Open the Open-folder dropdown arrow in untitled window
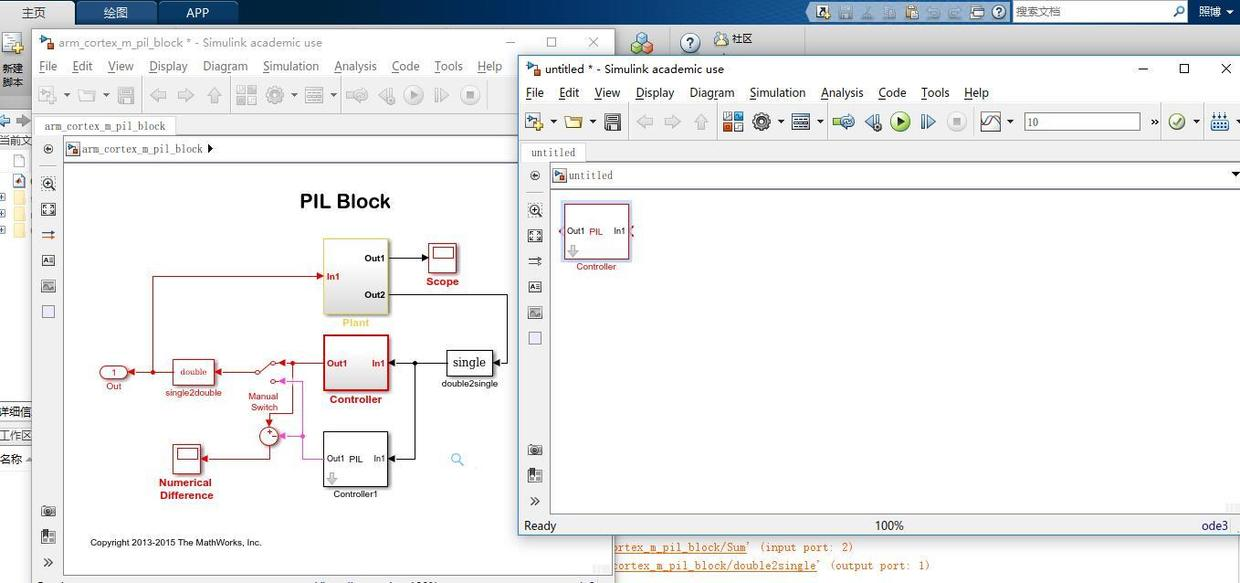 click(x=592, y=122)
